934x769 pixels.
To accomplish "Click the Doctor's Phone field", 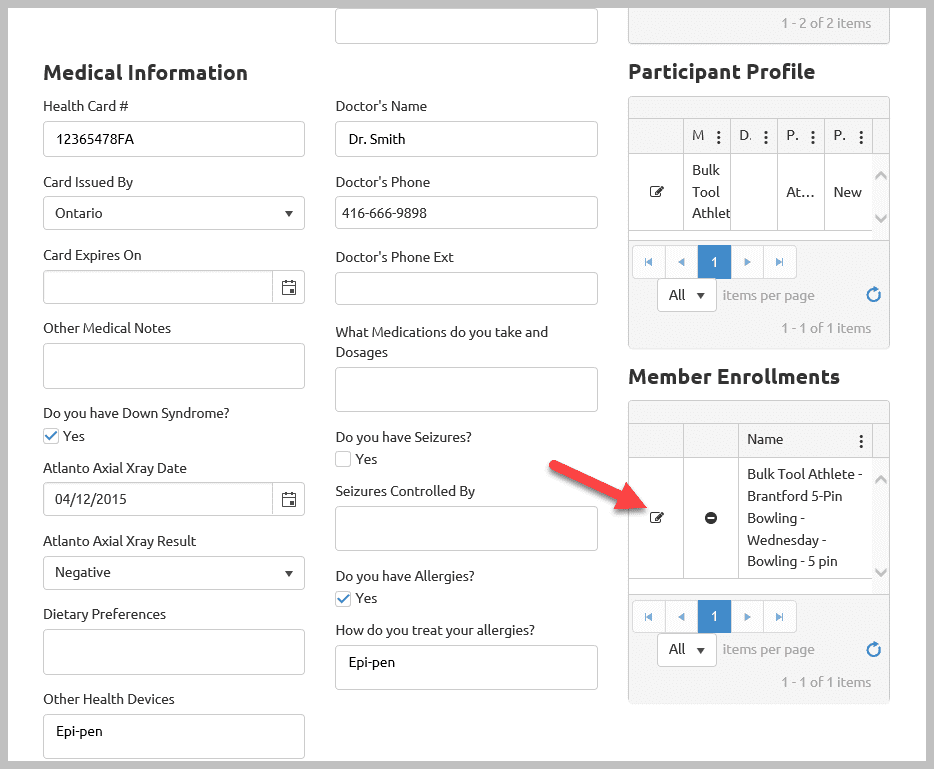I will point(466,213).
